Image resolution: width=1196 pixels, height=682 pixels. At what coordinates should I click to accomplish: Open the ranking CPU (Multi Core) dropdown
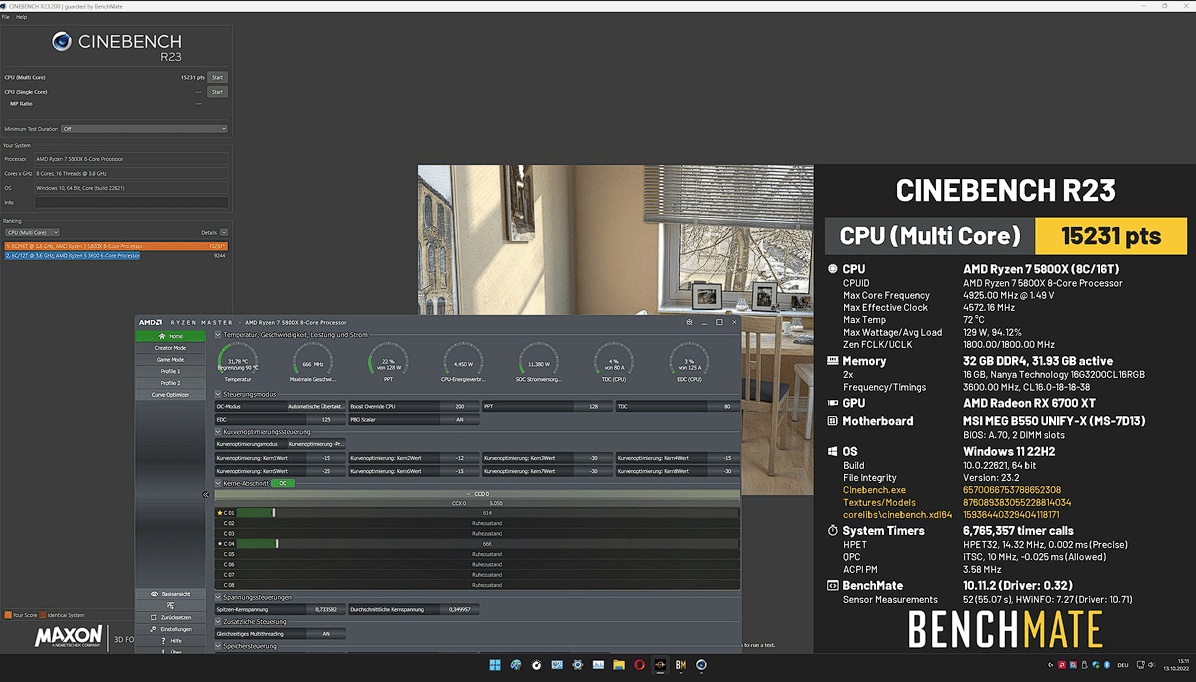click(x=32, y=233)
